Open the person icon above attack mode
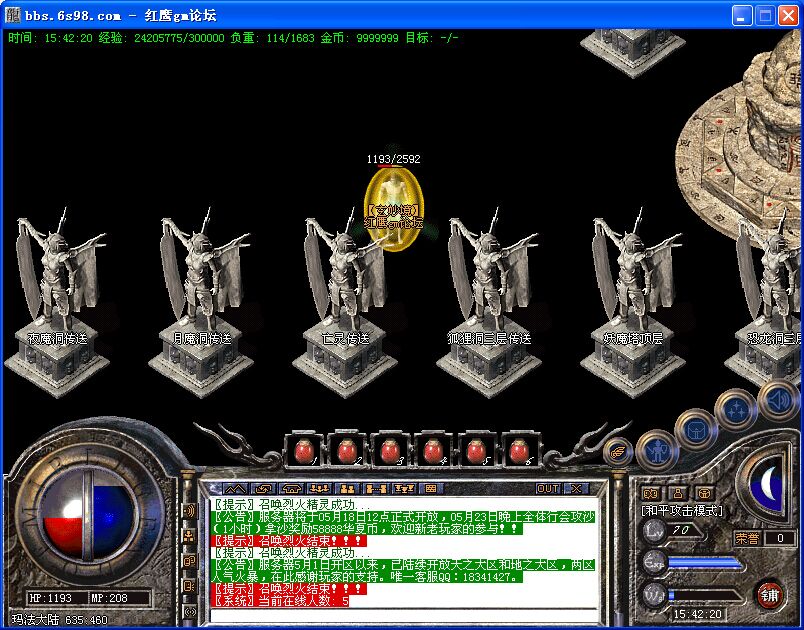The image size is (804, 630). (678, 494)
